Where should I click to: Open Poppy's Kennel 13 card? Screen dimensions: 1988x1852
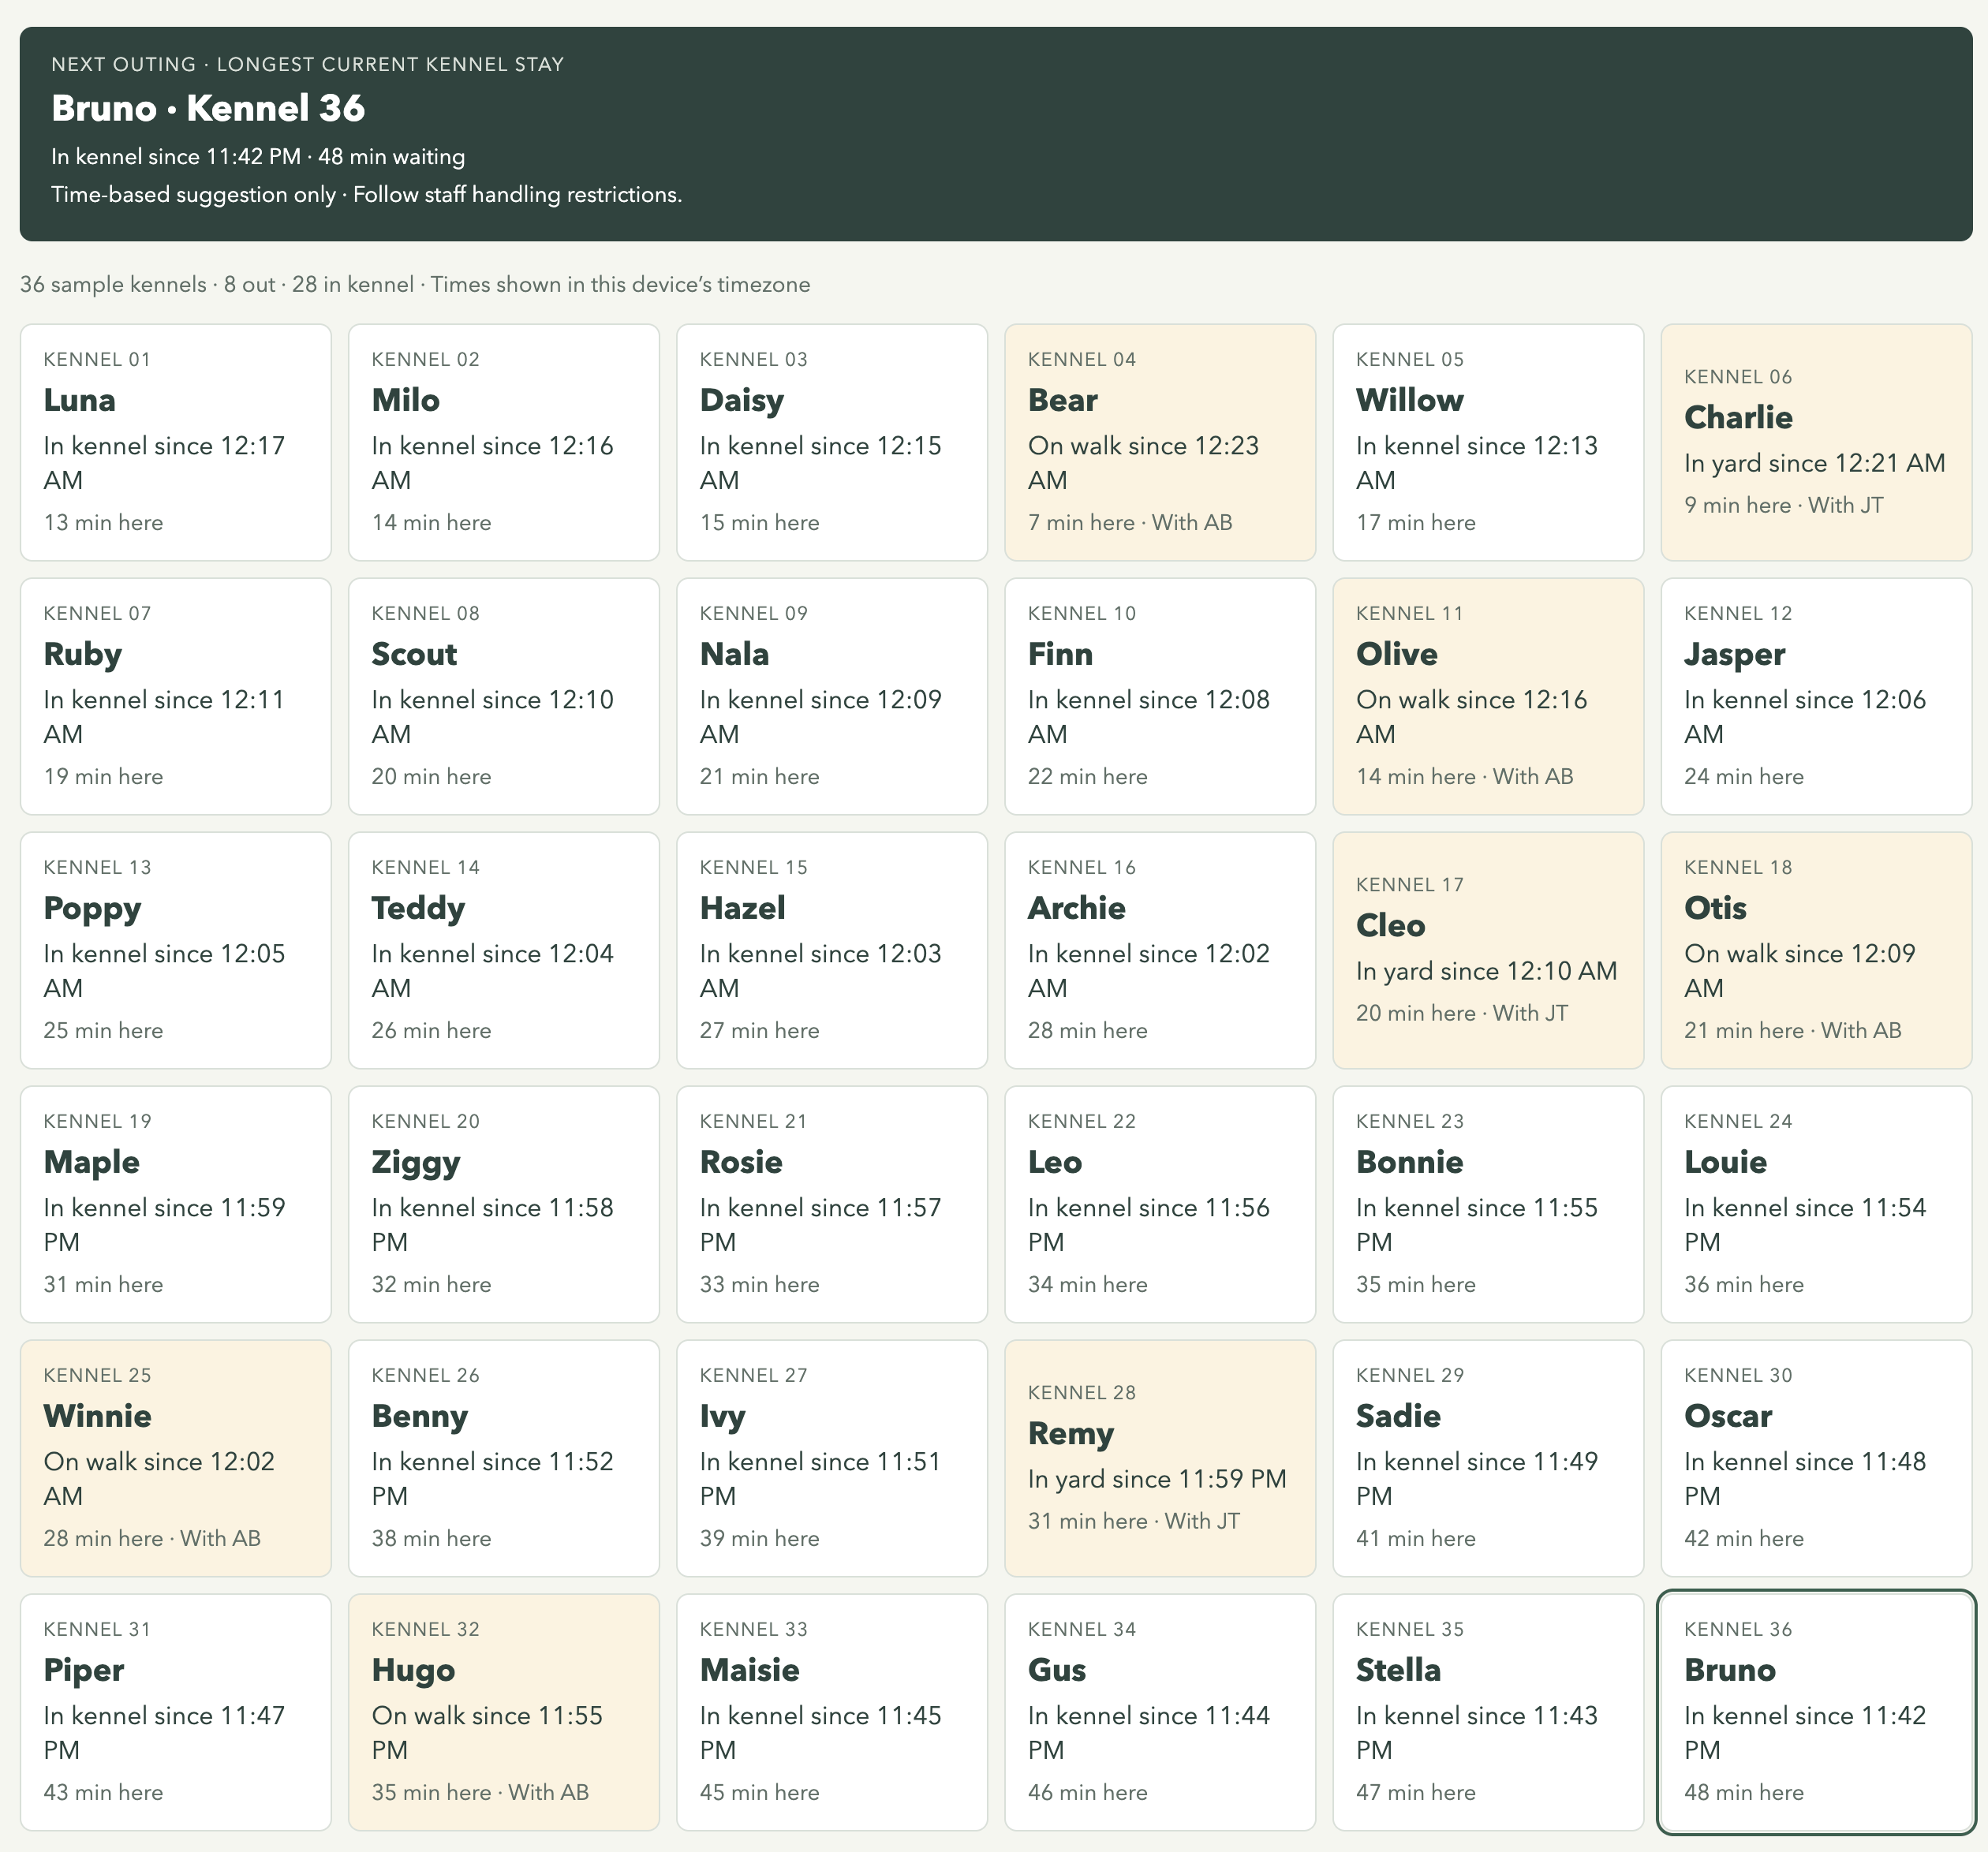176,950
